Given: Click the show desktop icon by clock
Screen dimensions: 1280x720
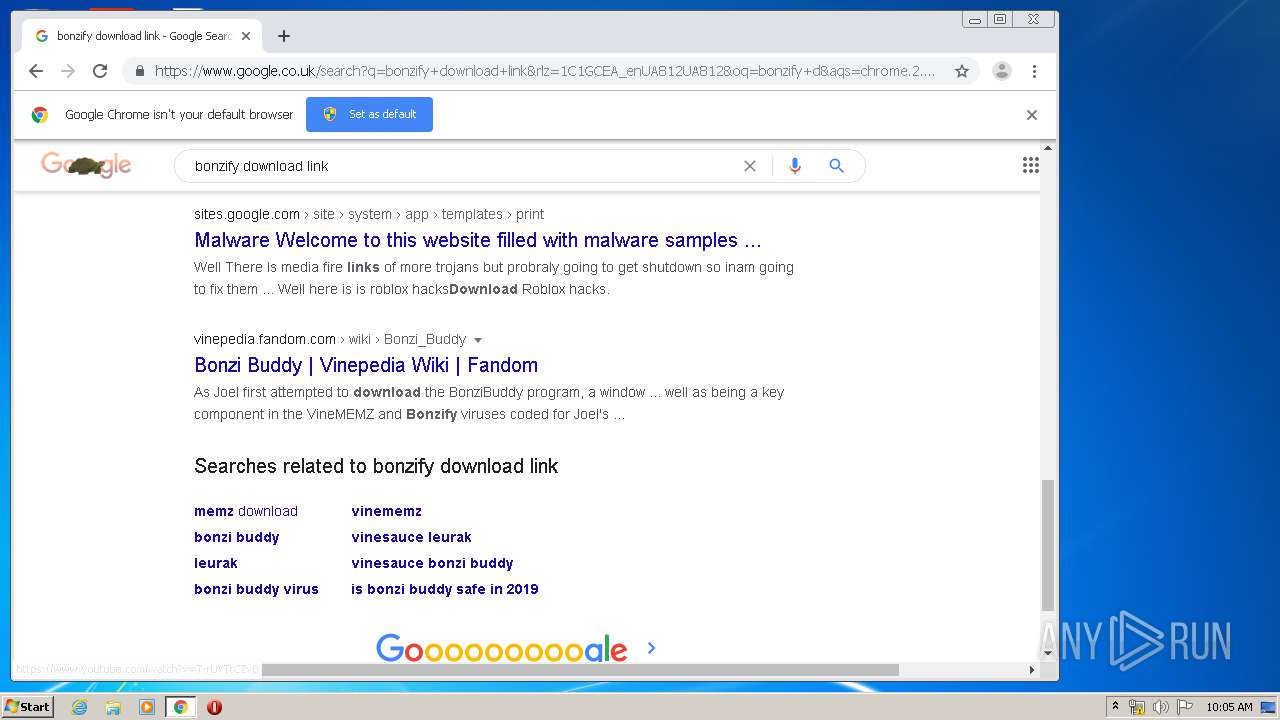Looking at the screenshot, I should [x=1269, y=707].
